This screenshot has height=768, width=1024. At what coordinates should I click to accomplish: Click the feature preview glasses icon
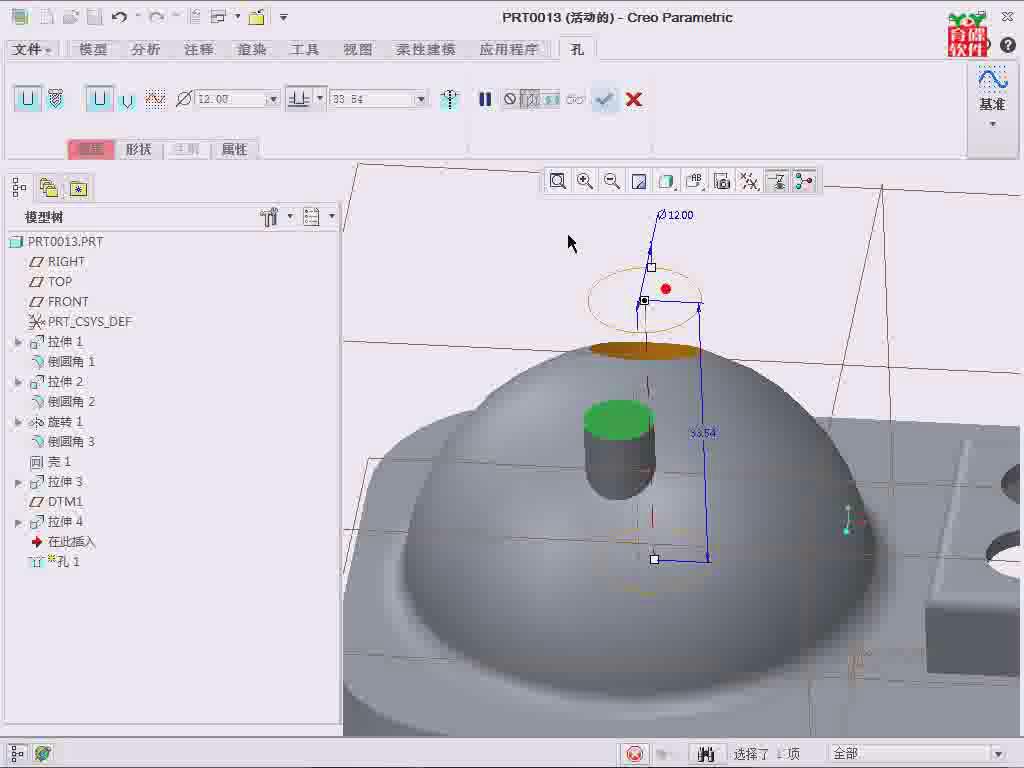pyautogui.click(x=575, y=100)
